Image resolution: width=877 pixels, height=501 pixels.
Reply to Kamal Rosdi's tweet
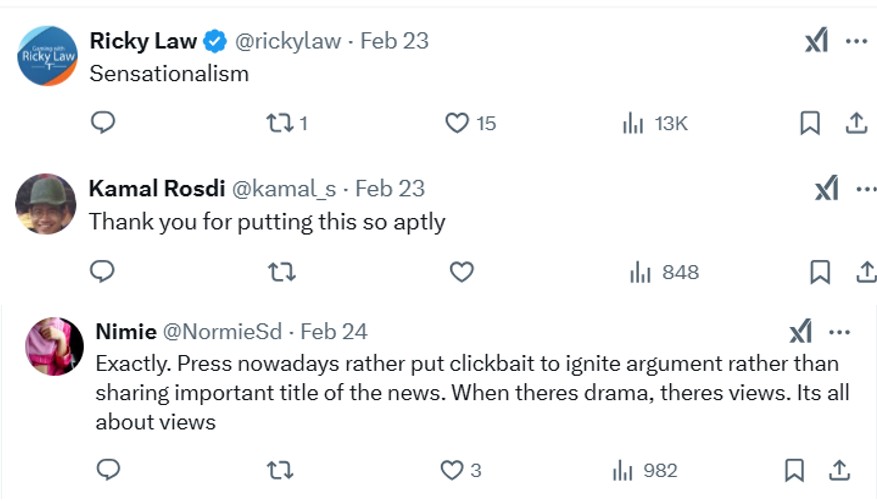(102, 272)
